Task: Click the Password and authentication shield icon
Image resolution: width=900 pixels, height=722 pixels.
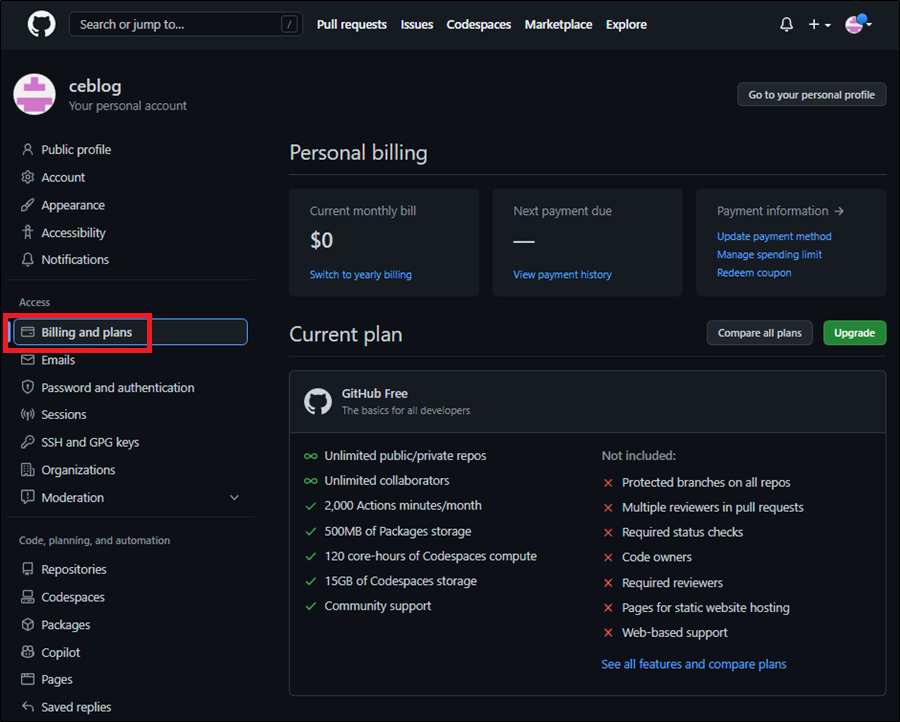Action: [x=28, y=387]
